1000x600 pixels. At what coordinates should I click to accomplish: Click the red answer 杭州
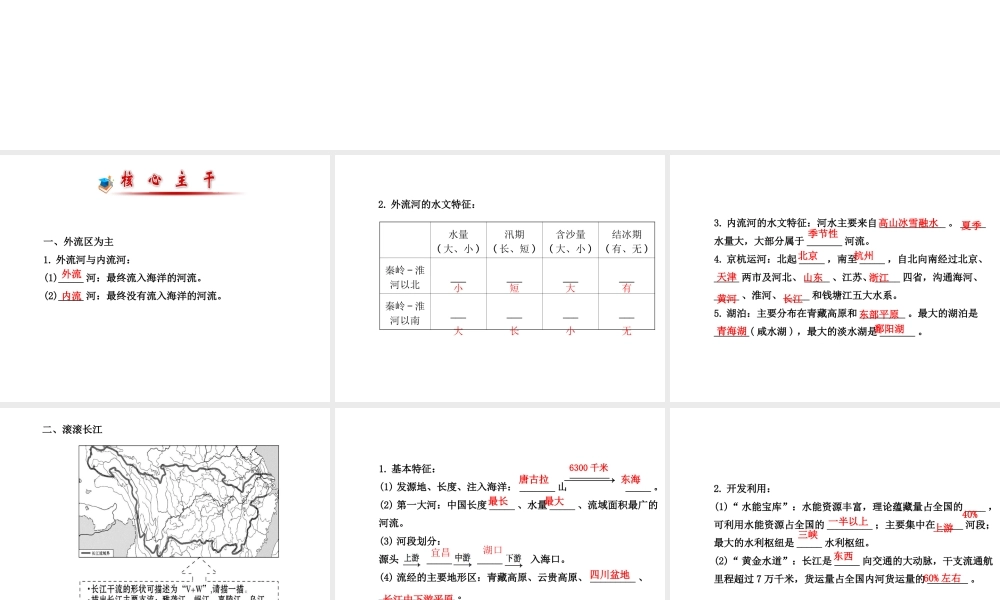[x=864, y=256]
